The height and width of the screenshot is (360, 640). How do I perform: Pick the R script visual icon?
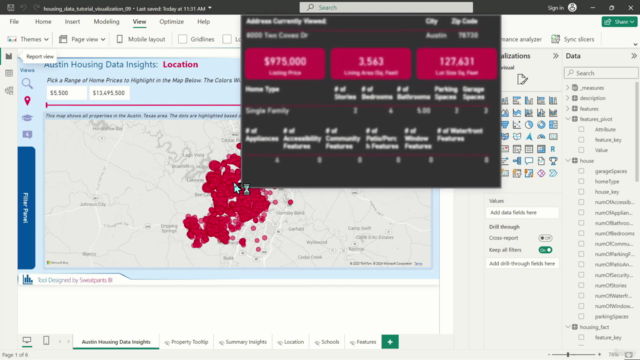pos(553,149)
